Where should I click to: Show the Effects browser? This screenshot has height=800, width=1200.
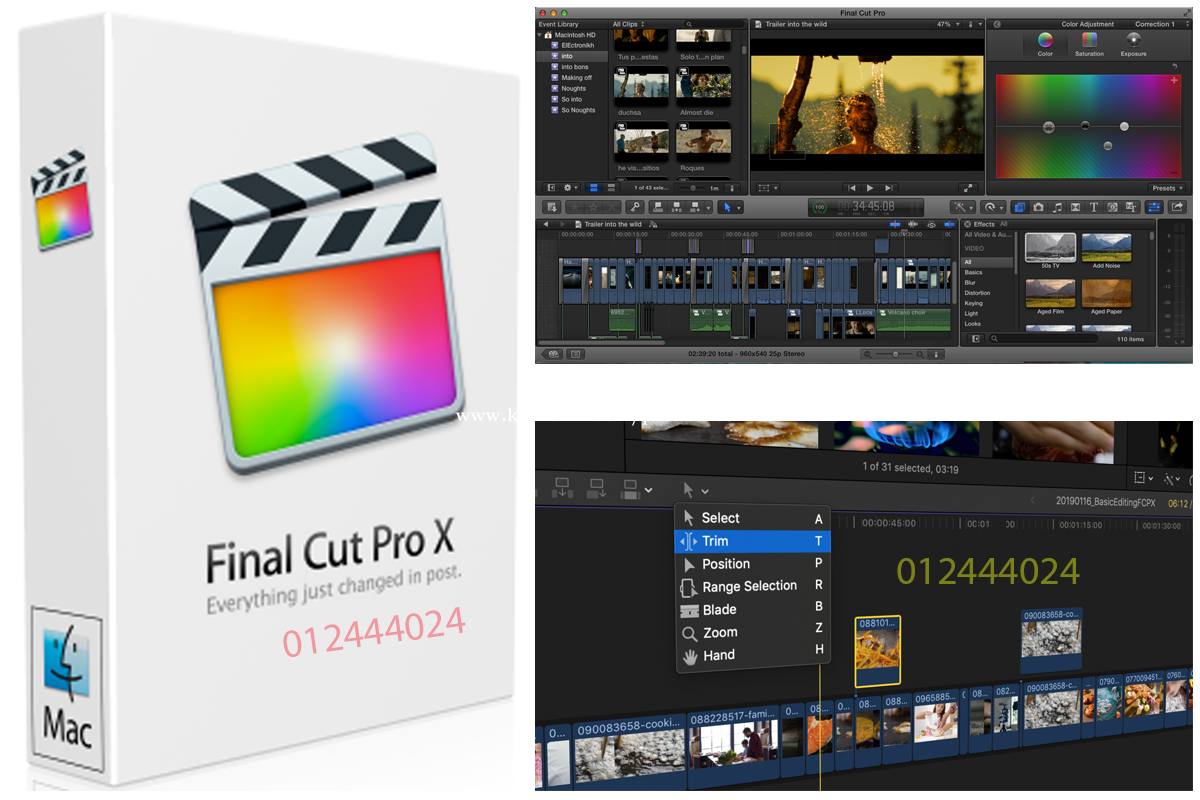[1019, 207]
